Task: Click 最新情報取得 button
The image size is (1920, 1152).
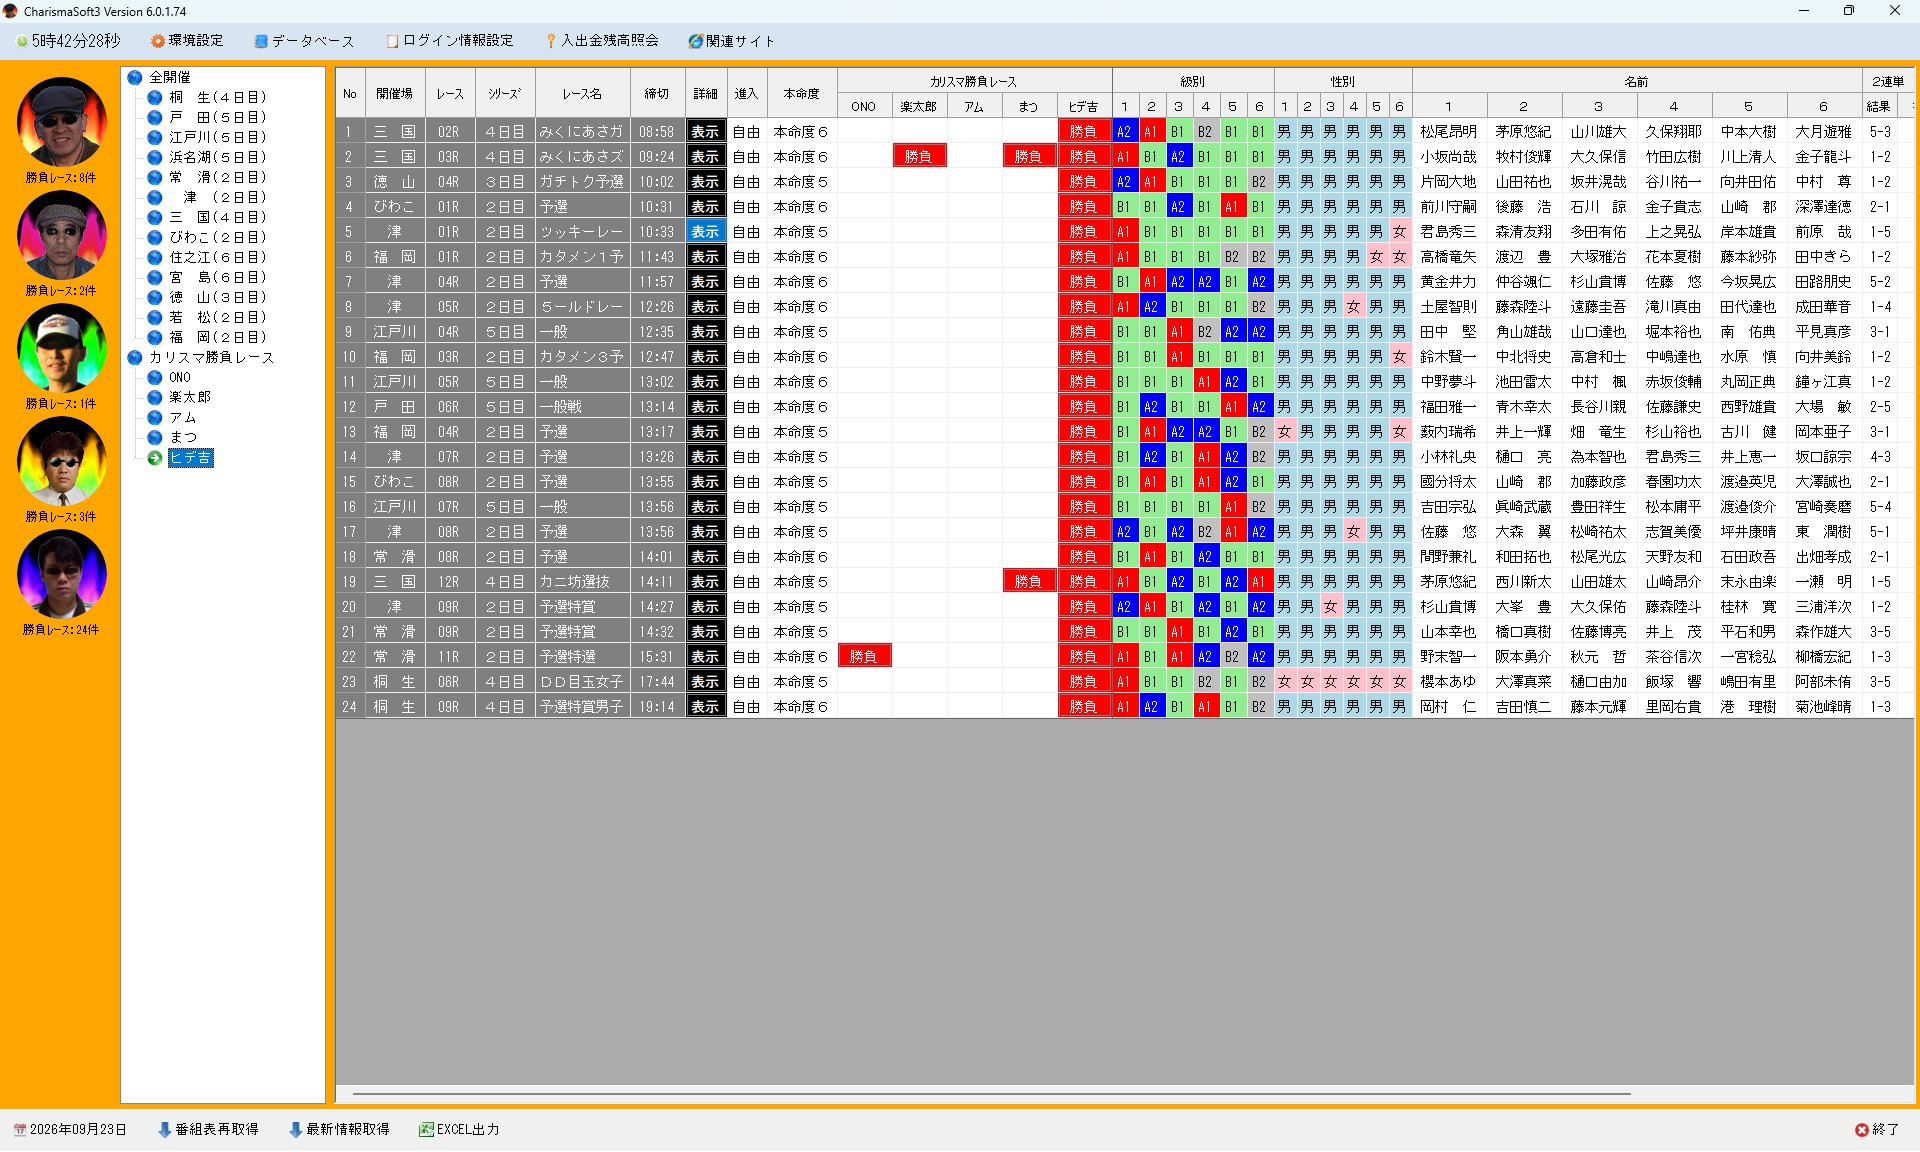Action: tap(339, 1129)
